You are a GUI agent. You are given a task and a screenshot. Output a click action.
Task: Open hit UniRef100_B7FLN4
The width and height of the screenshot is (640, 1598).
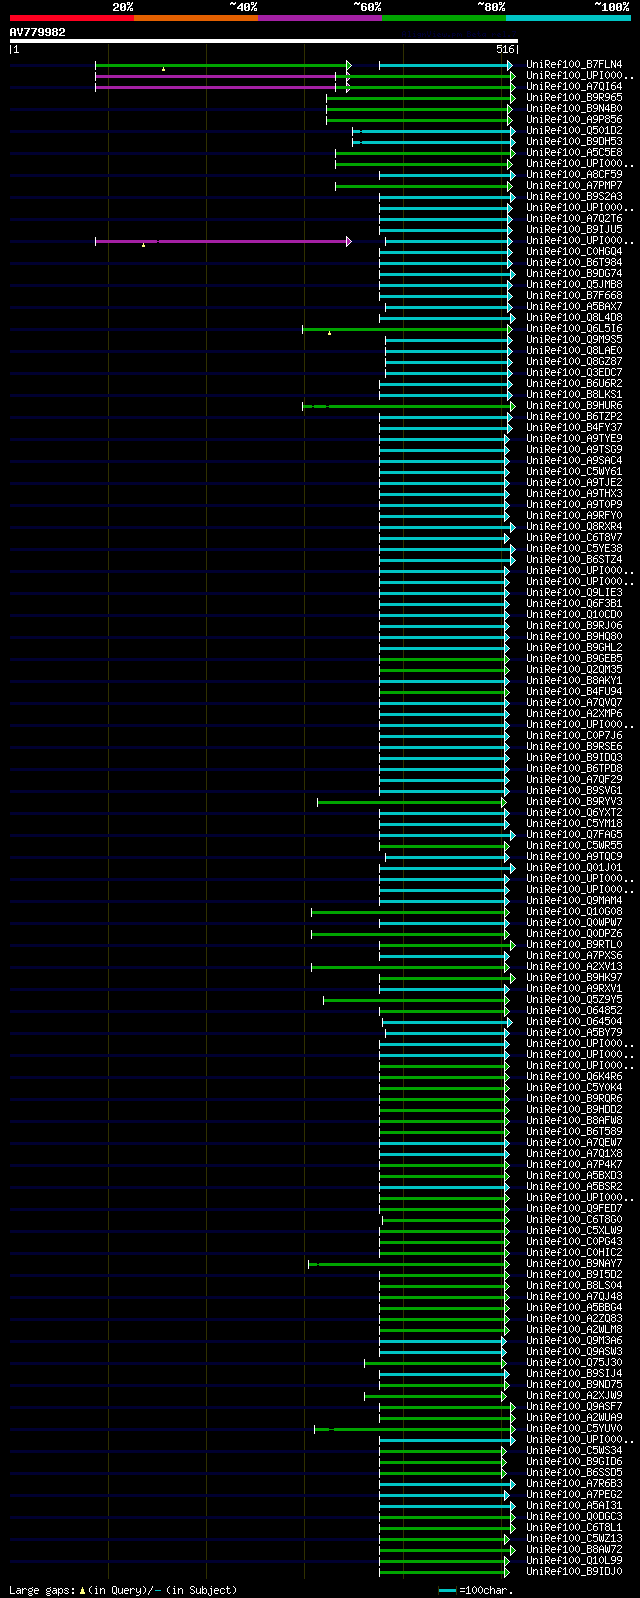(574, 65)
